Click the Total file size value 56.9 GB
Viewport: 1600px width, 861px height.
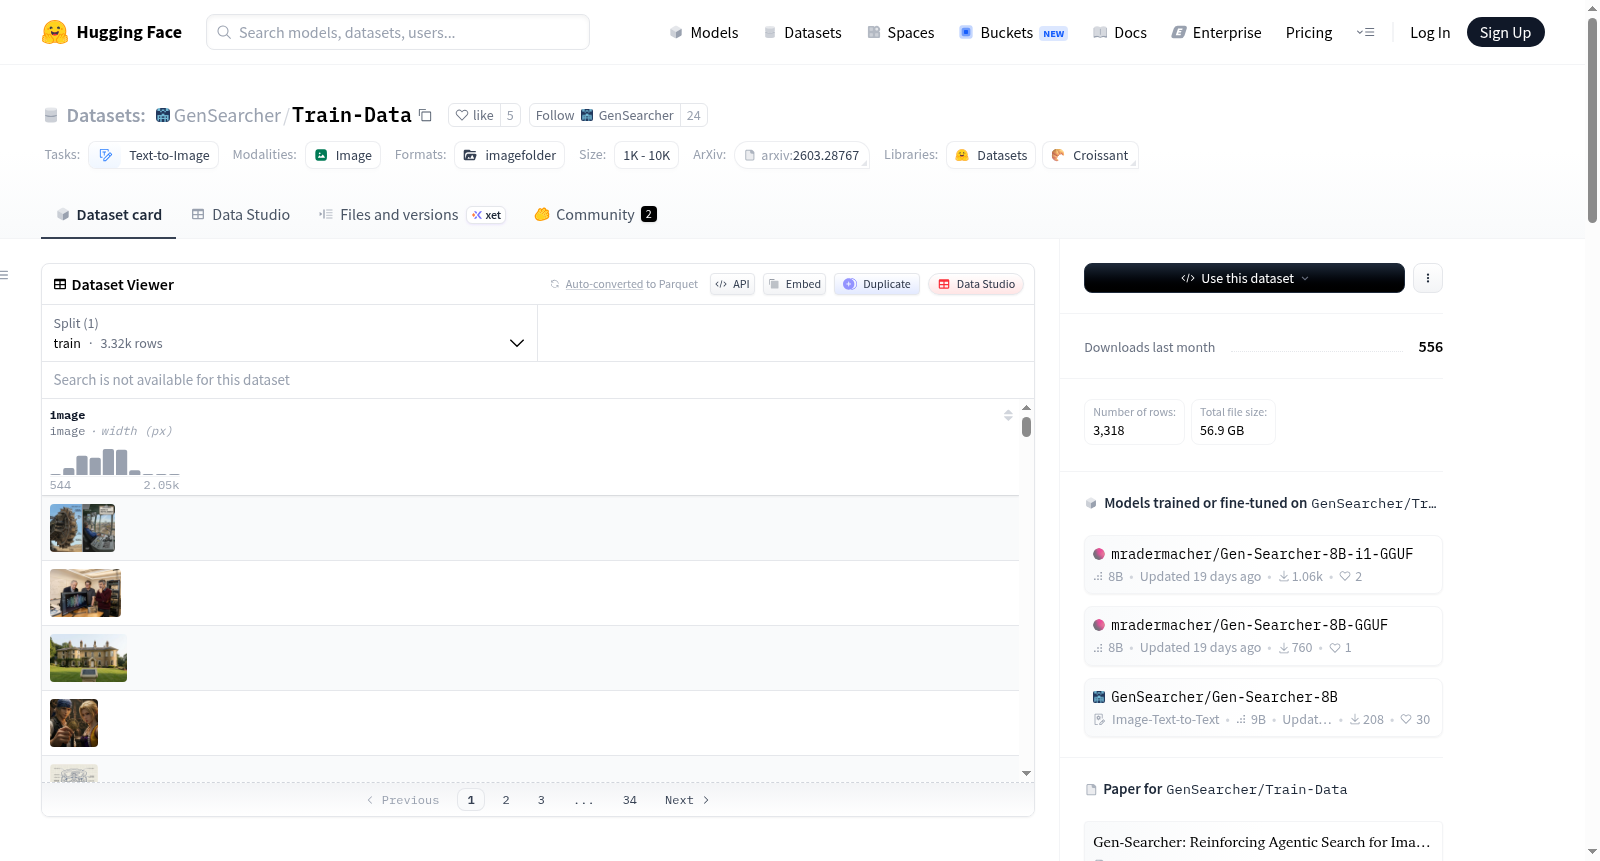[x=1222, y=431]
